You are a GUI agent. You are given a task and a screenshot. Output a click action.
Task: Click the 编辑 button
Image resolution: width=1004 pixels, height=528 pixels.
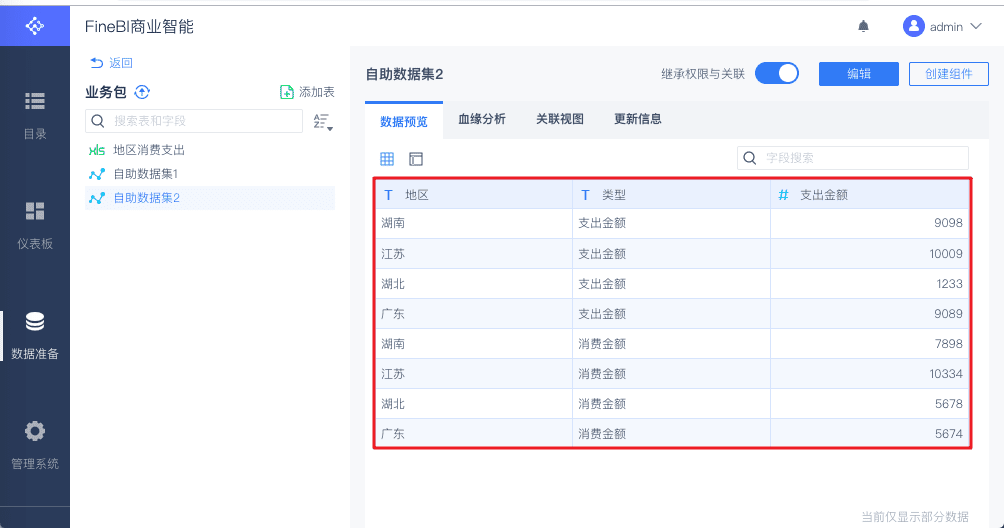[x=858, y=74]
